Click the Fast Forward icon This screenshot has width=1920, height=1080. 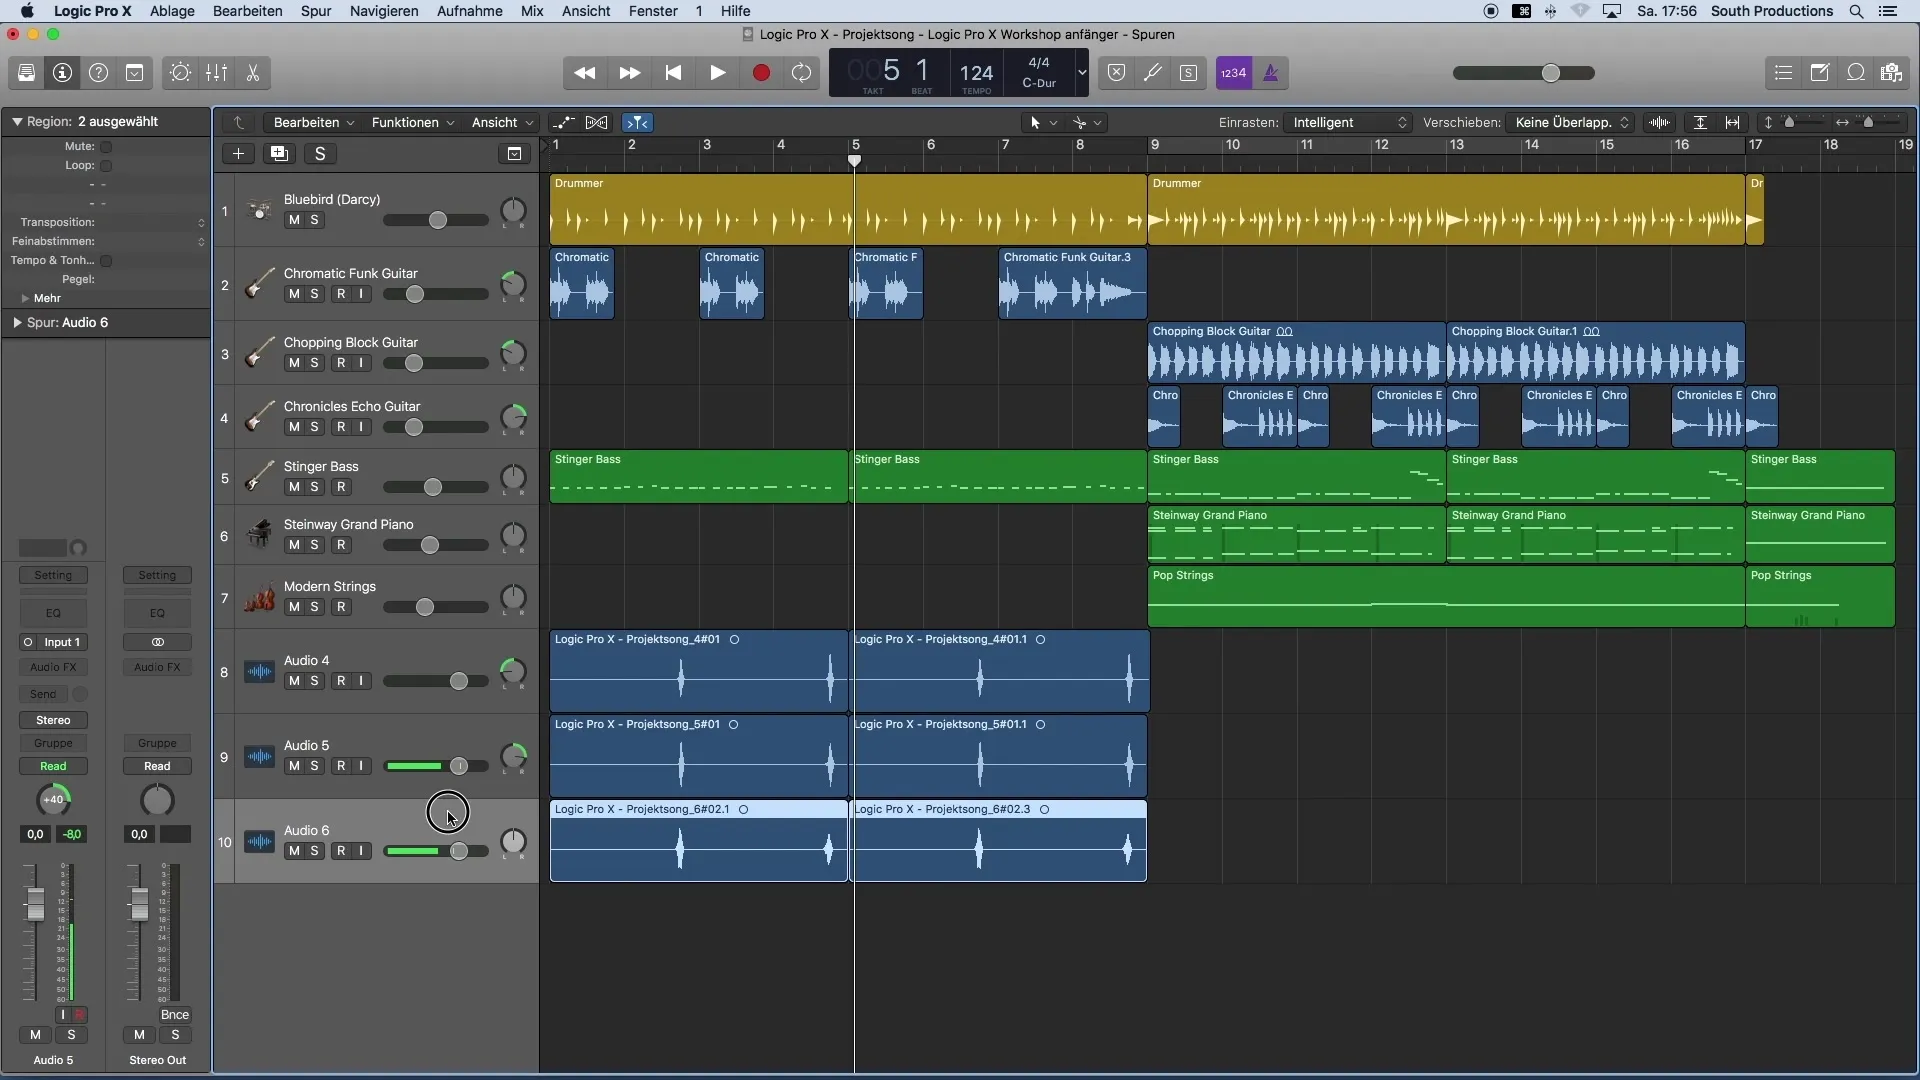[x=629, y=73]
